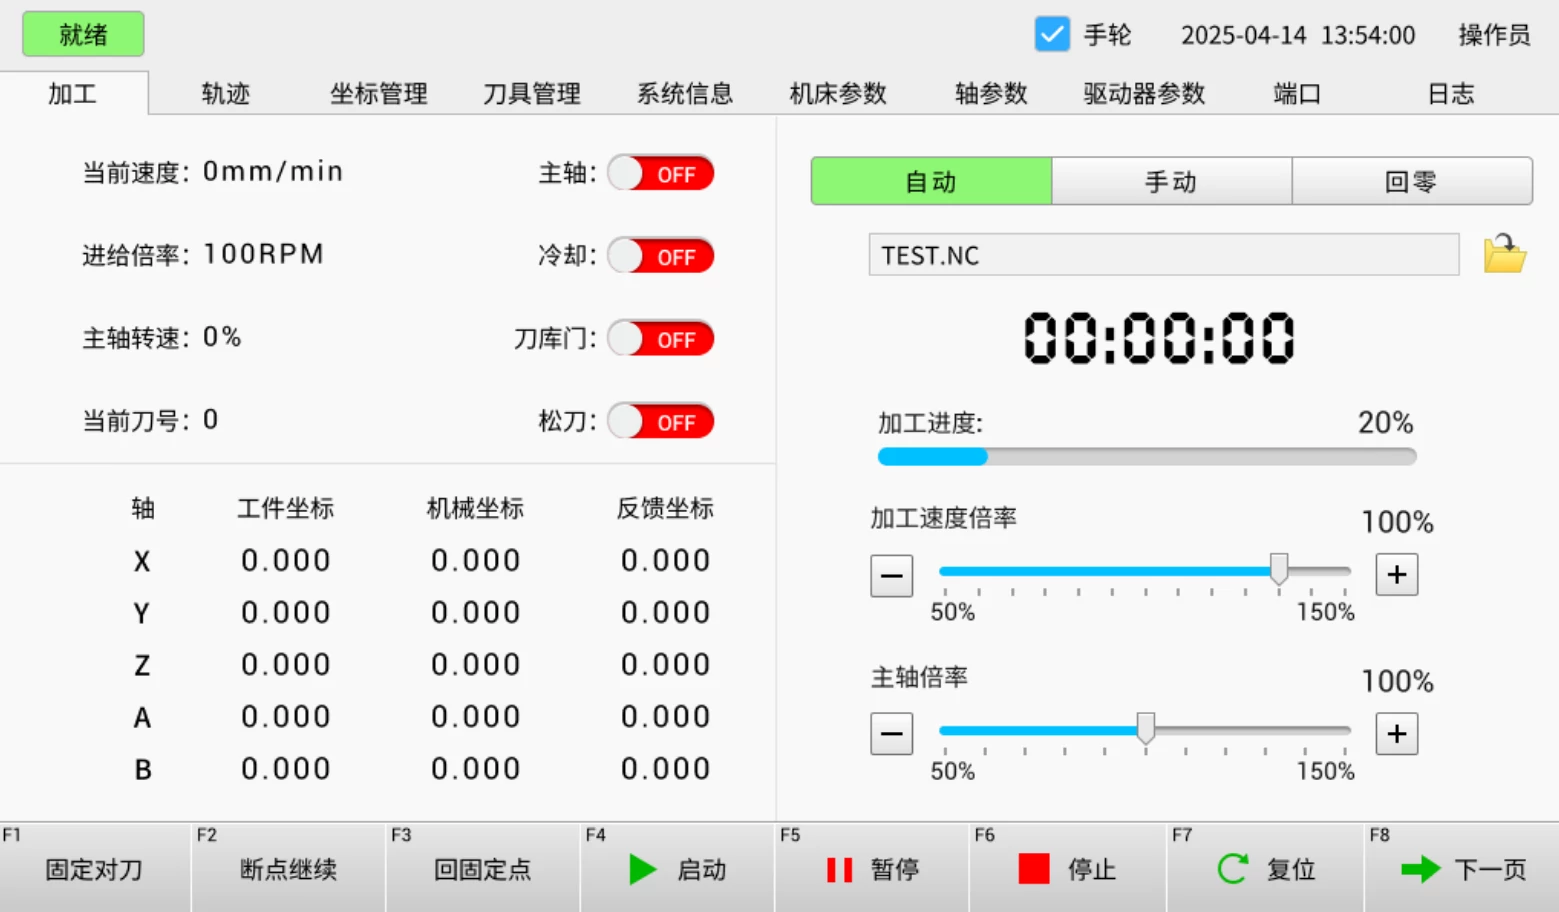
Task: Toggle the 松刀 tool release switch
Action: 661,422
